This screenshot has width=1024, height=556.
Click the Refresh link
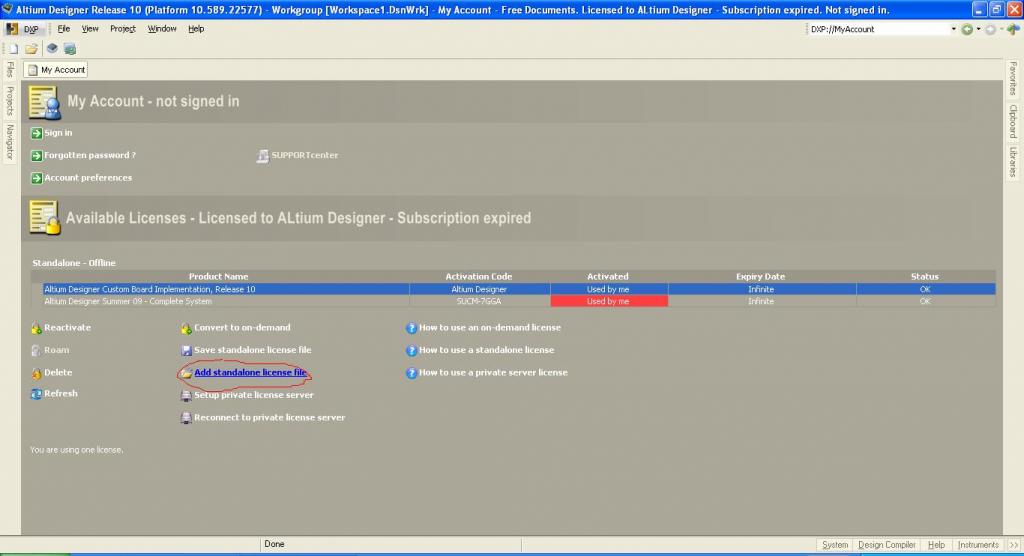[61, 393]
